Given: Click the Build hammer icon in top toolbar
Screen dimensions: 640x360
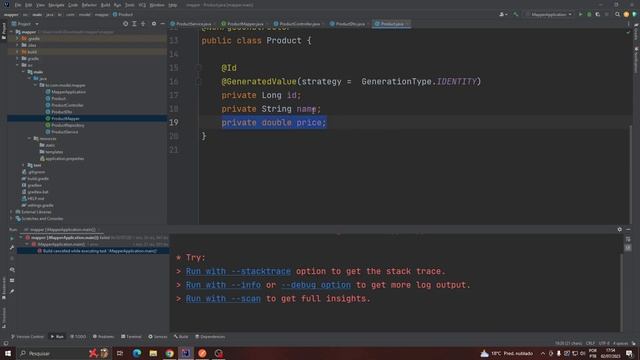Looking at the screenshot, I should pyautogui.click(x=516, y=14).
